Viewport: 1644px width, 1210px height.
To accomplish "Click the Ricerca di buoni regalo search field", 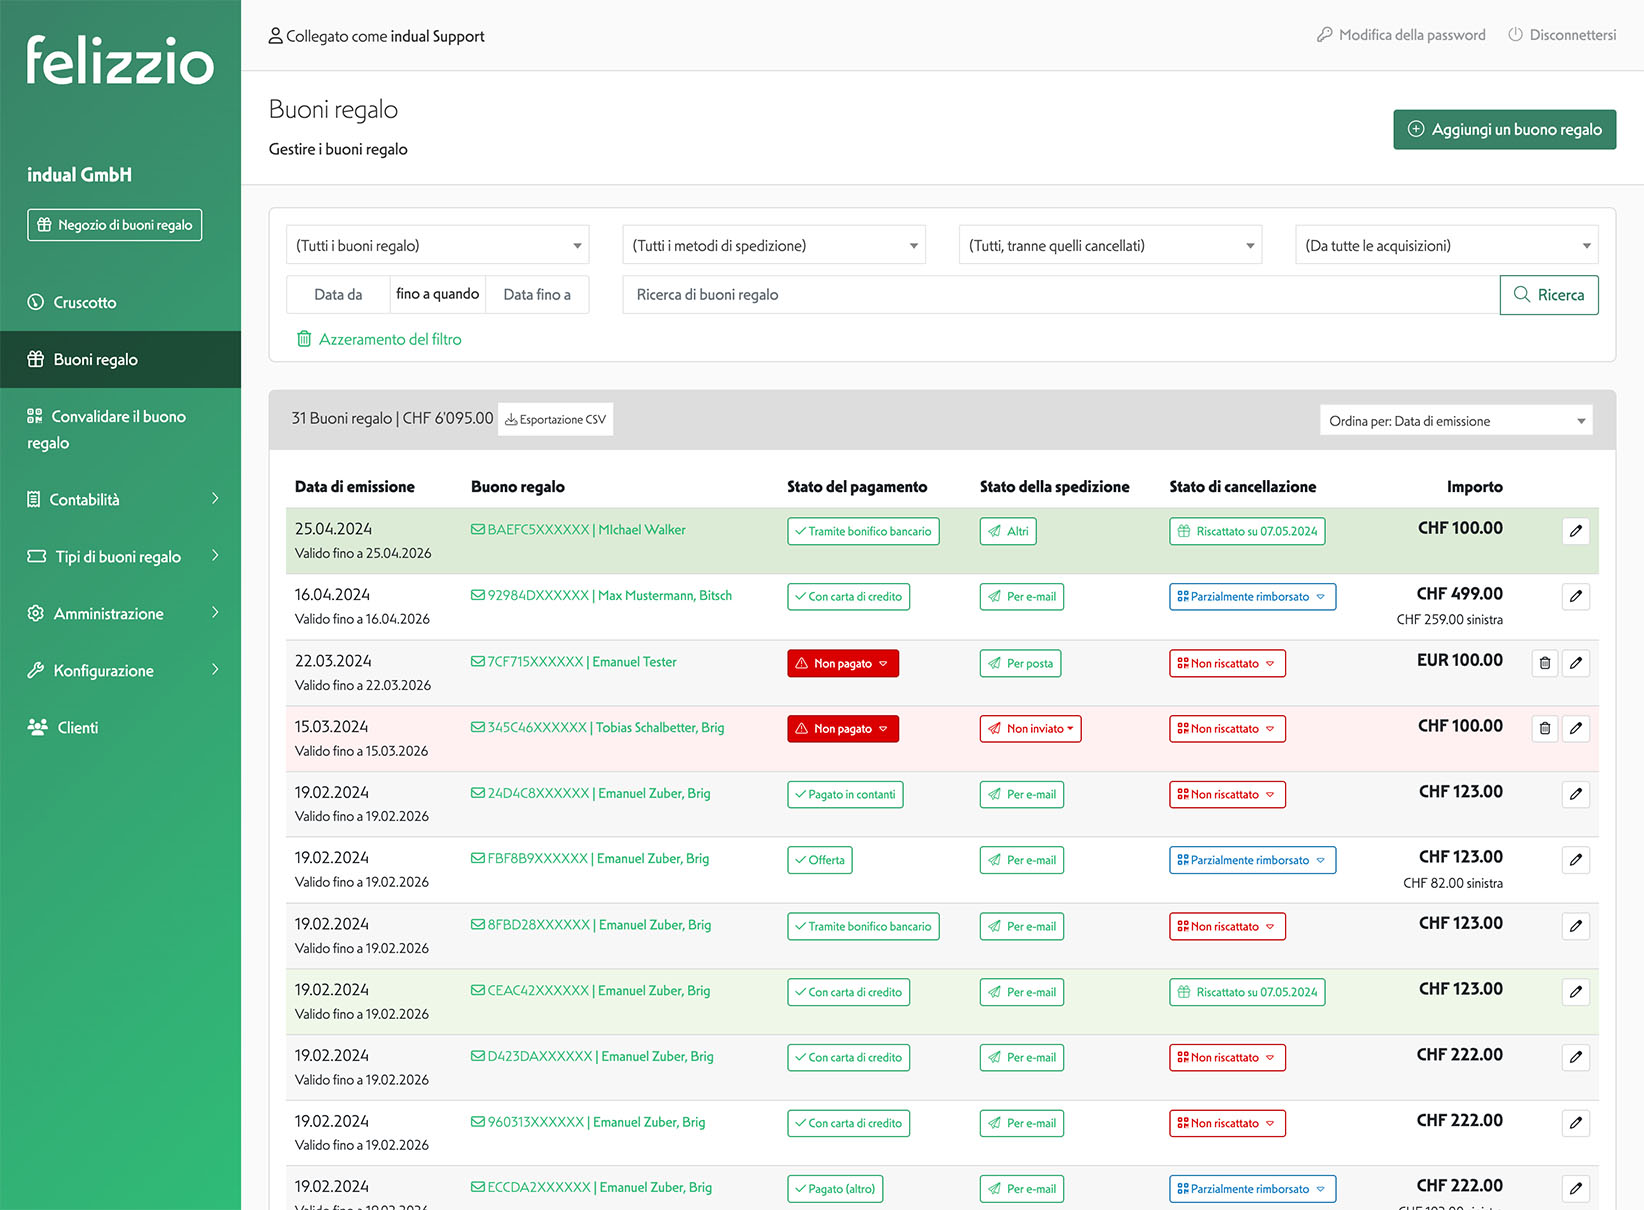I will [x=1060, y=295].
